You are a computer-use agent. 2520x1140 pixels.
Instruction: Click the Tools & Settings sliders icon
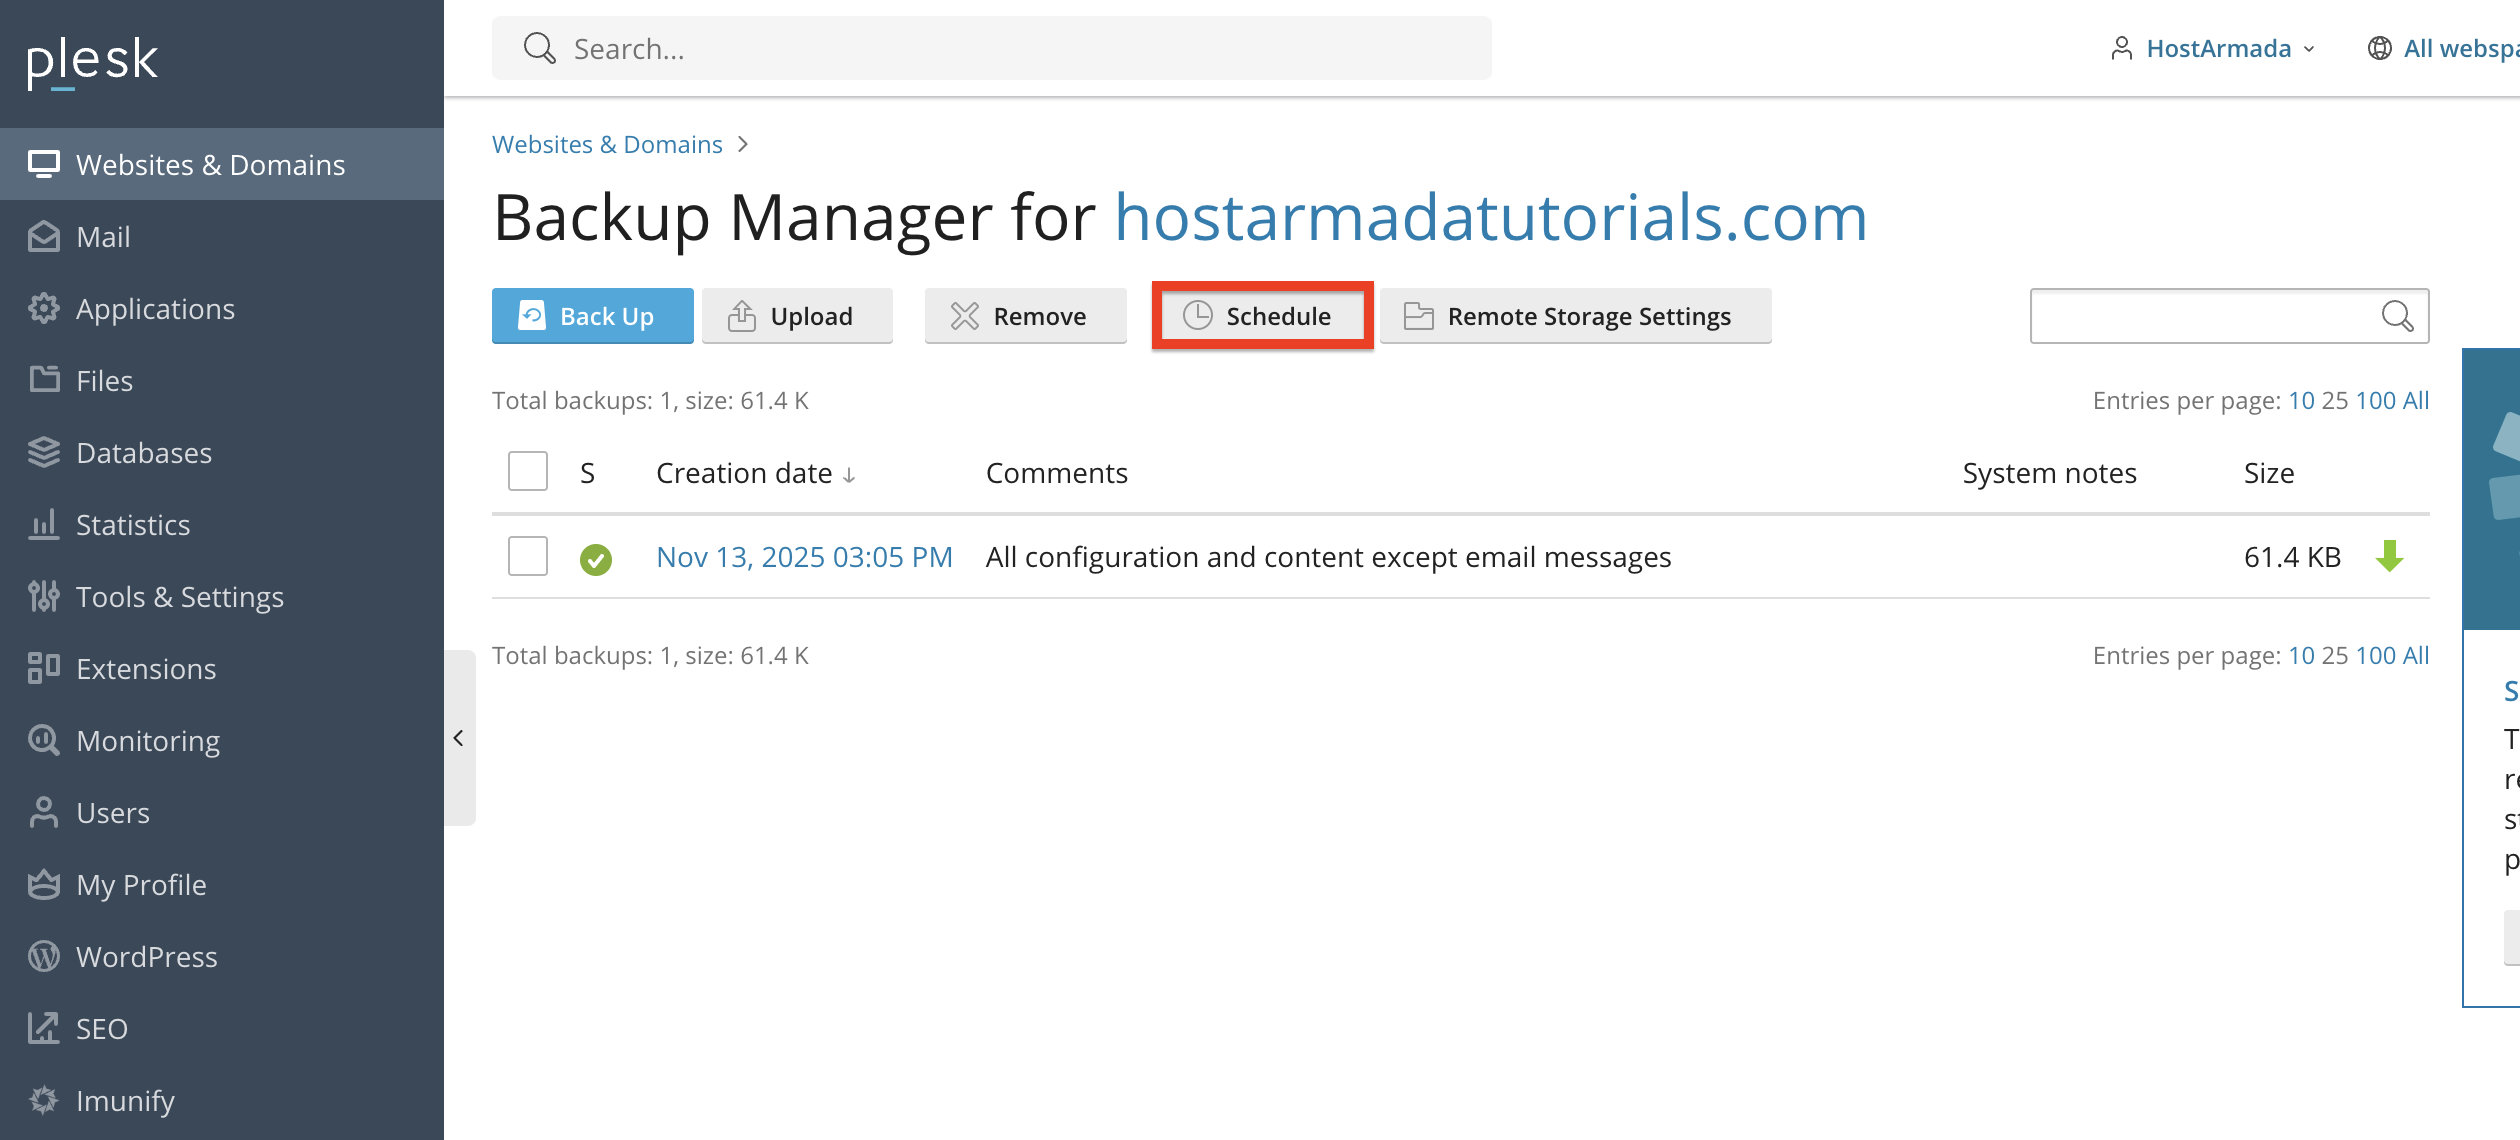tap(44, 597)
